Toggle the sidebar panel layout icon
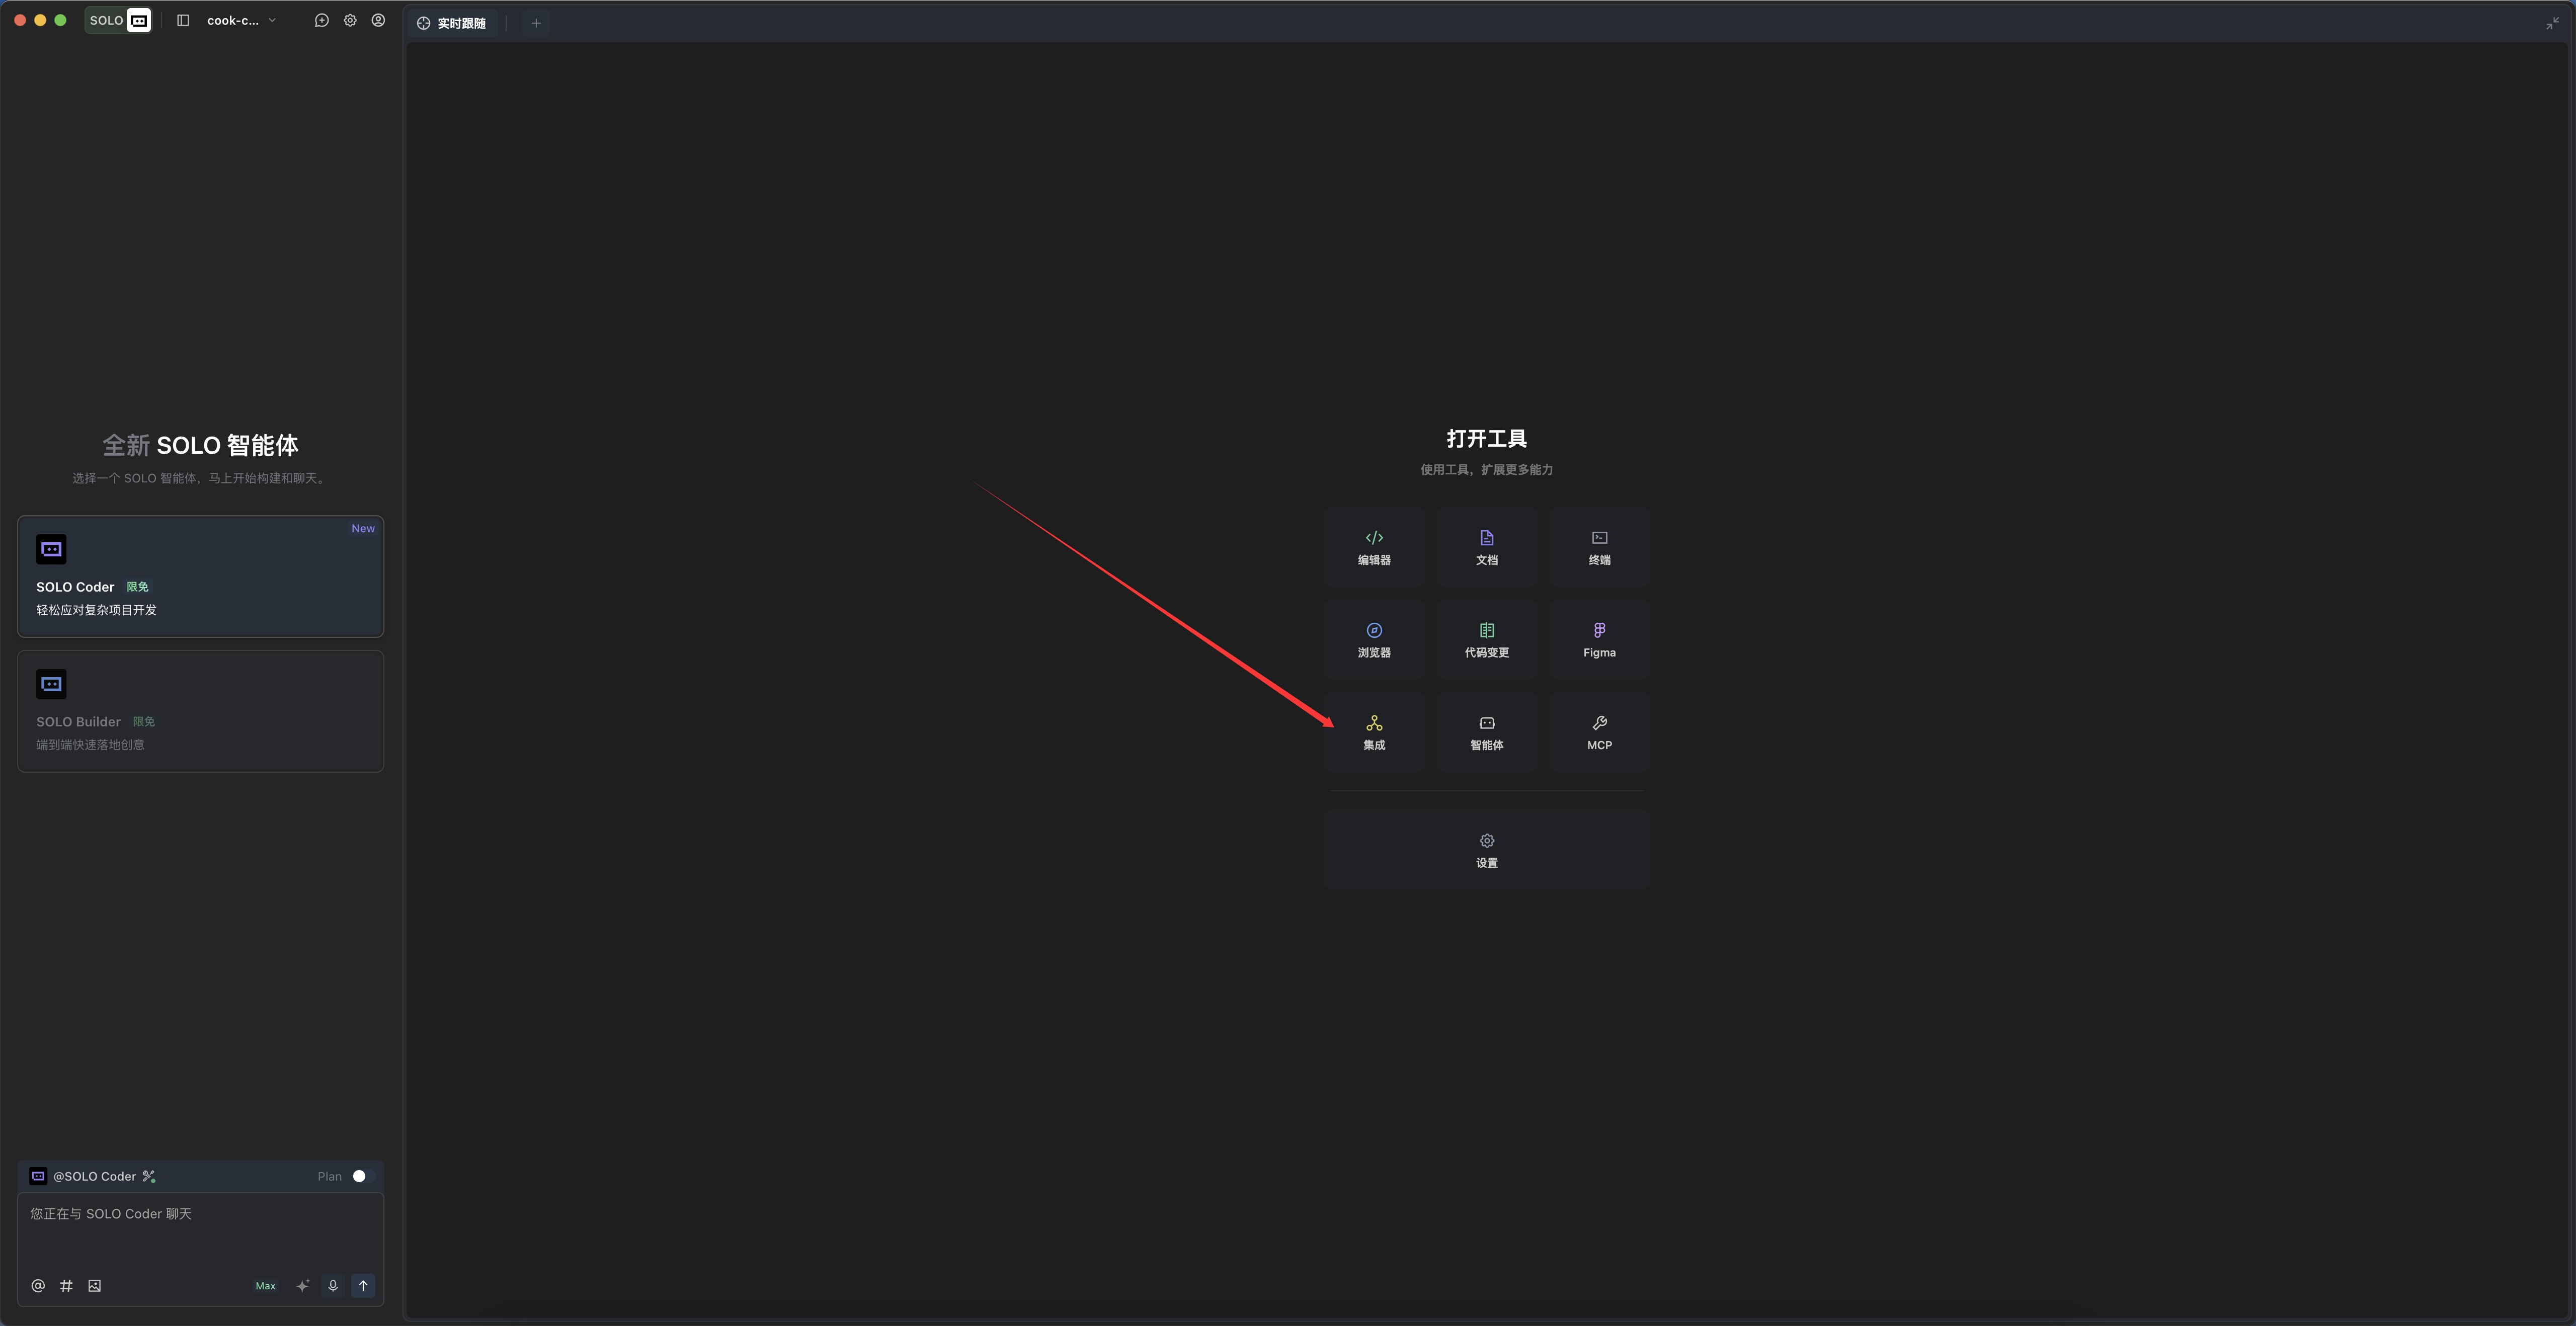2576x1326 pixels. (x=183, y=20)
